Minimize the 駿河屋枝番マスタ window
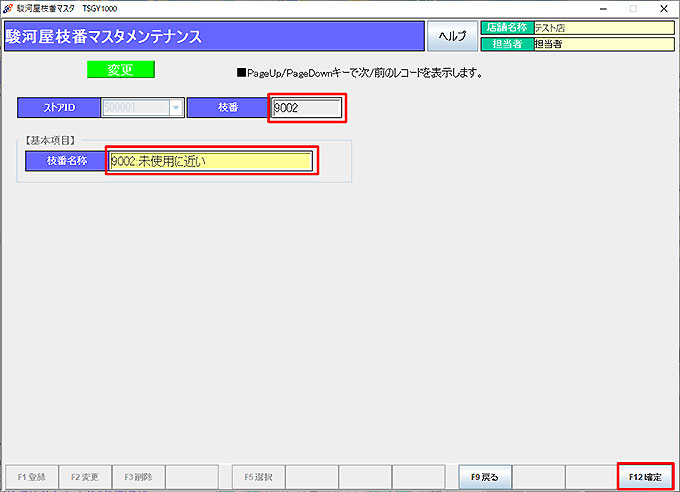Image resolution: width=680 pixels, height=492 pixels. [x=603, y=9]
